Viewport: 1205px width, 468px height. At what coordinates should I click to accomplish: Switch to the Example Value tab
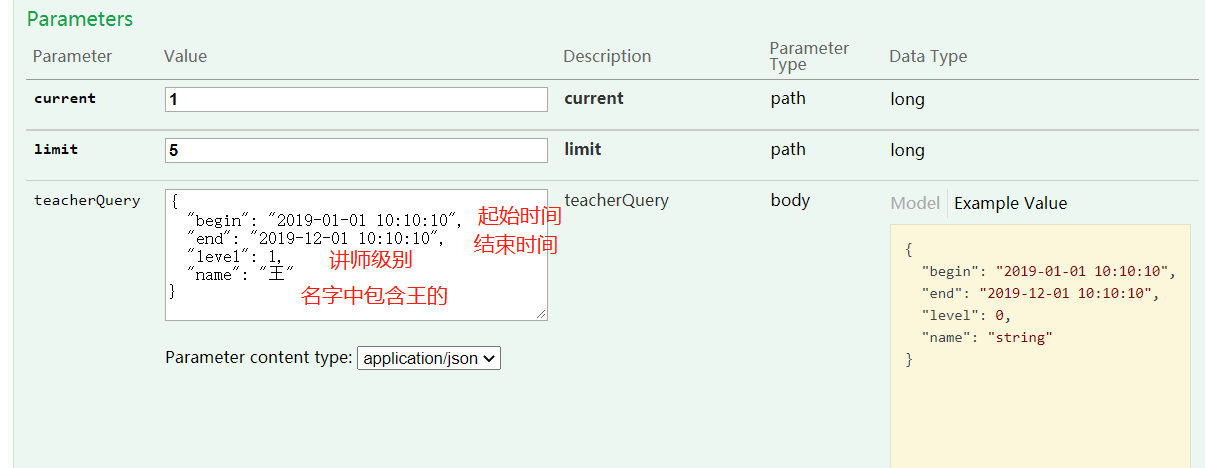tap(1010, 203)
